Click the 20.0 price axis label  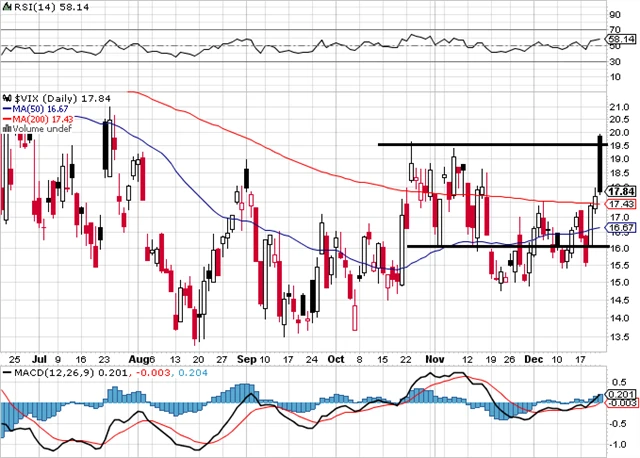pyautogui.click(x=620, y=132)
